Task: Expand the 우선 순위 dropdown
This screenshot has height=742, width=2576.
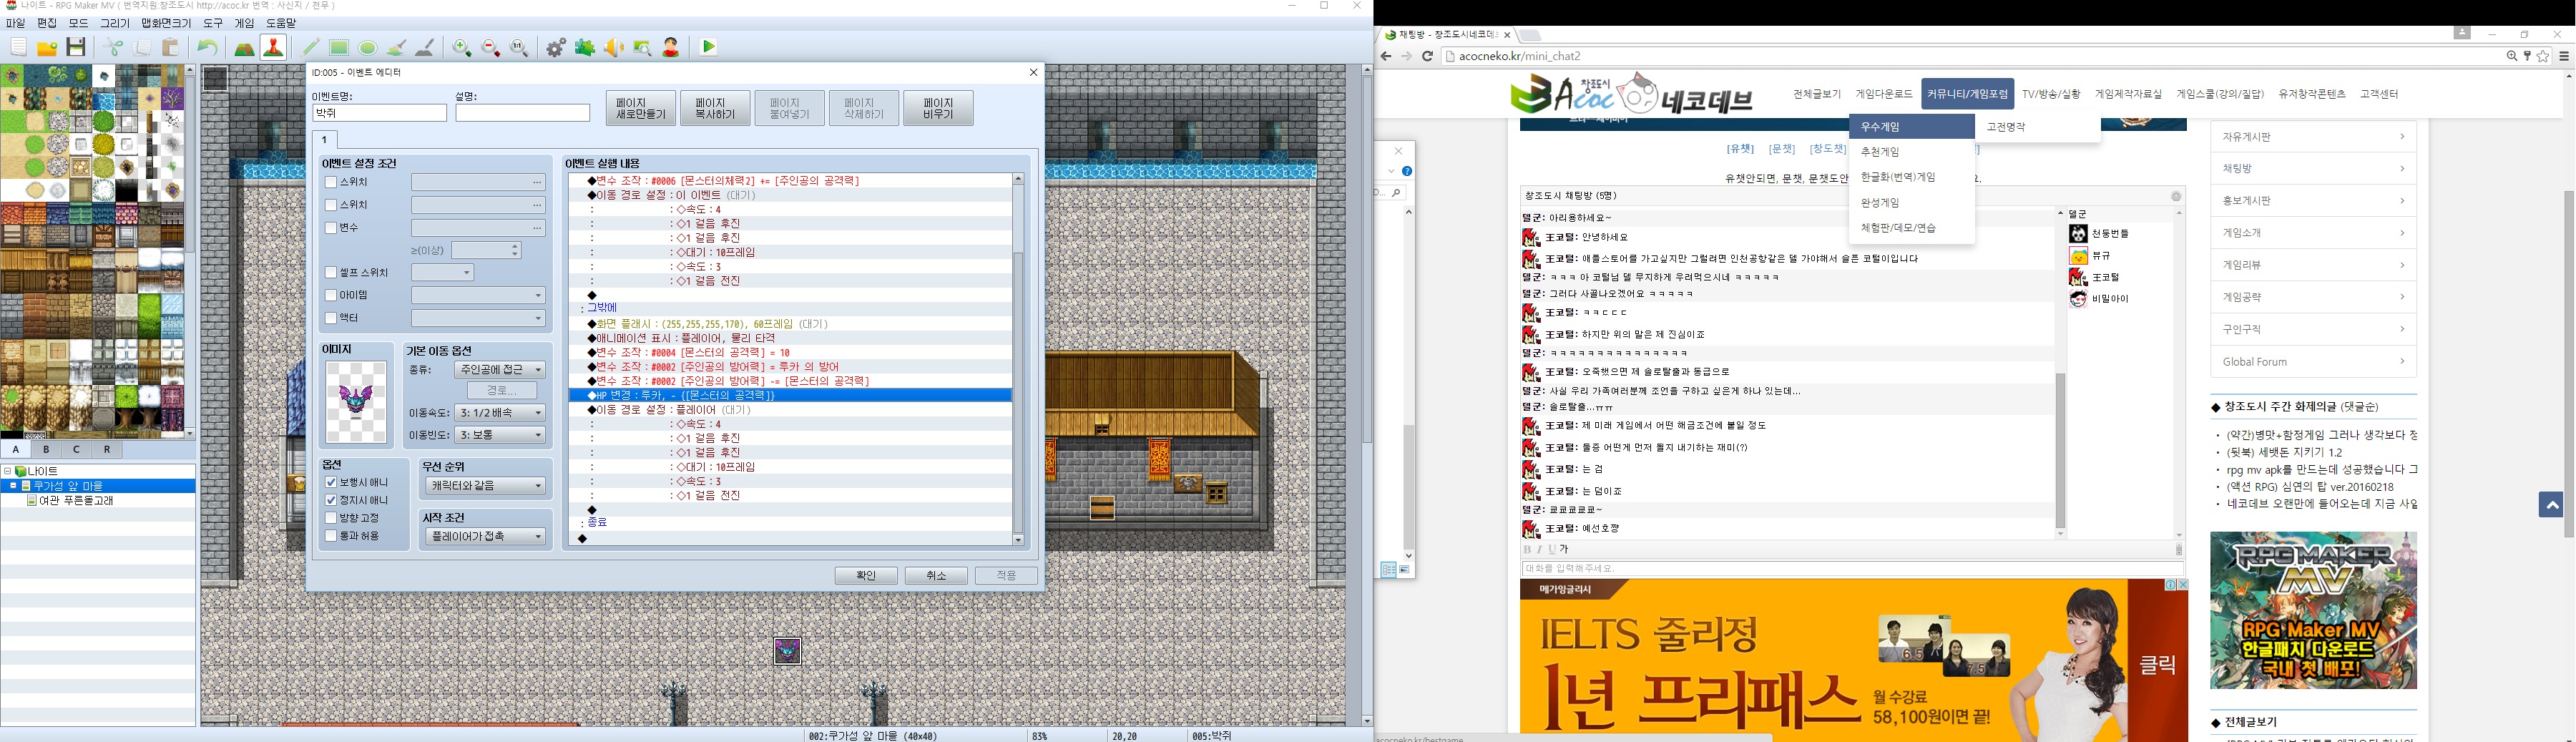Action: click(485, 486)
